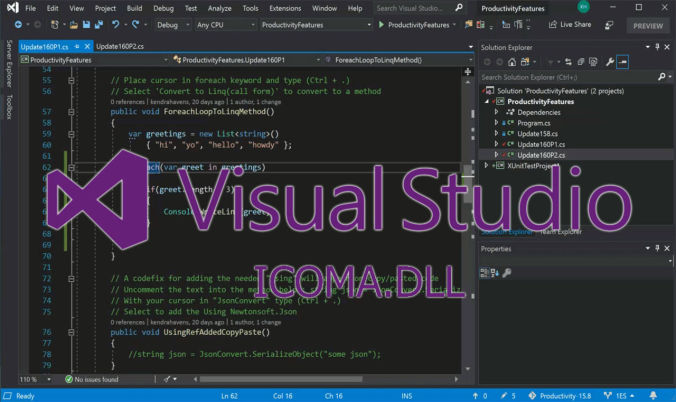This screenshot has height=402, width=676.
Task: Click the Save All icon
Action: 99,25
